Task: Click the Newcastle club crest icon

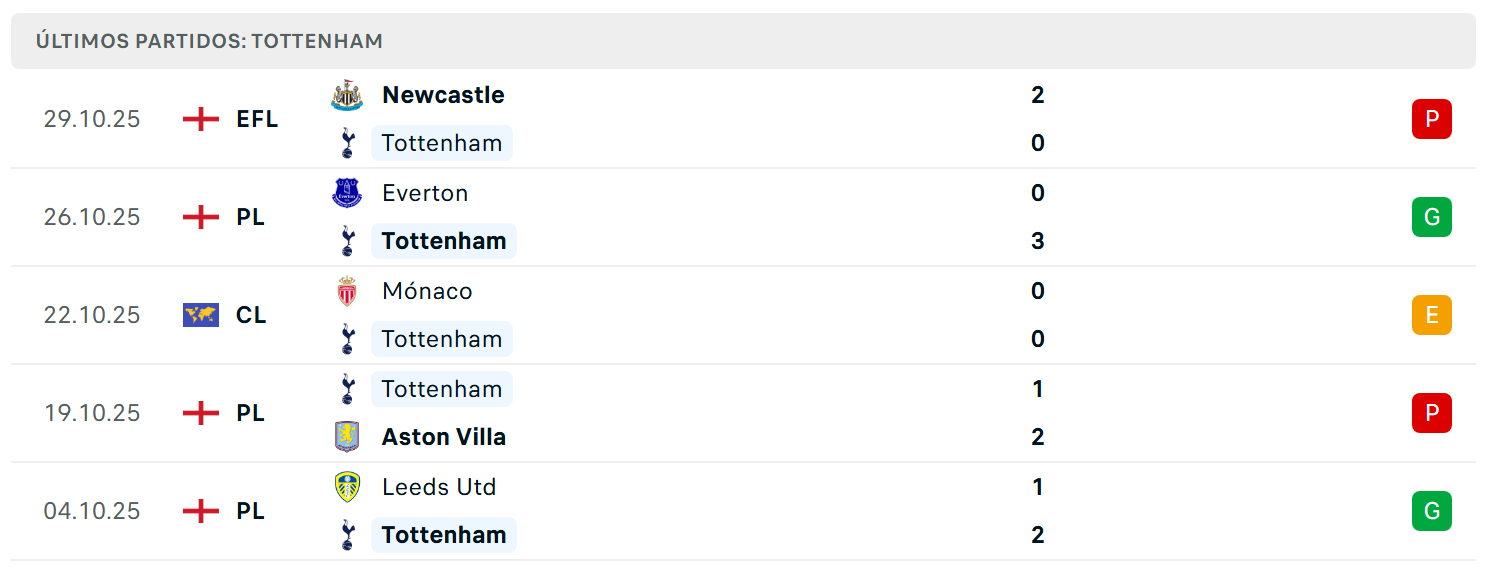Action: [x=347, y=95]
